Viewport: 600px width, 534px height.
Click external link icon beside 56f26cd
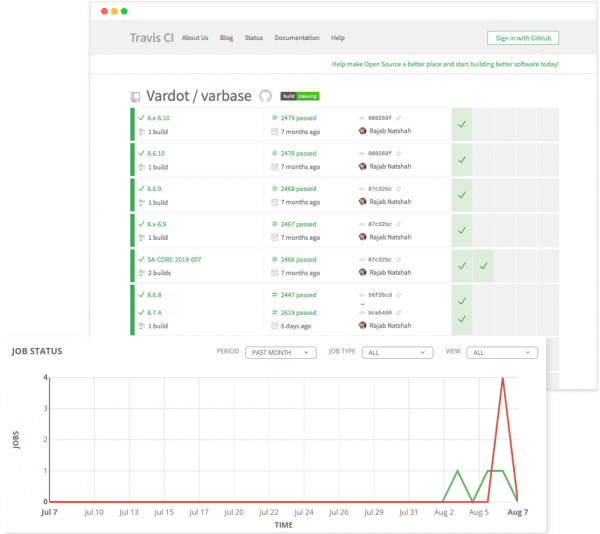click(398, 295)
